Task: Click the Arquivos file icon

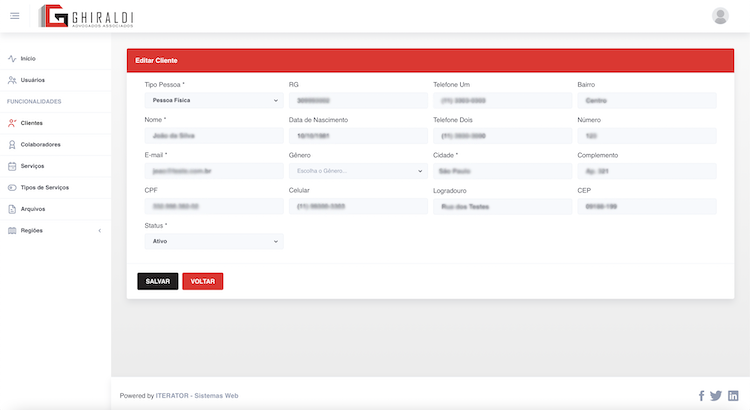Action: pyautogui.click(x=12, y=209)
